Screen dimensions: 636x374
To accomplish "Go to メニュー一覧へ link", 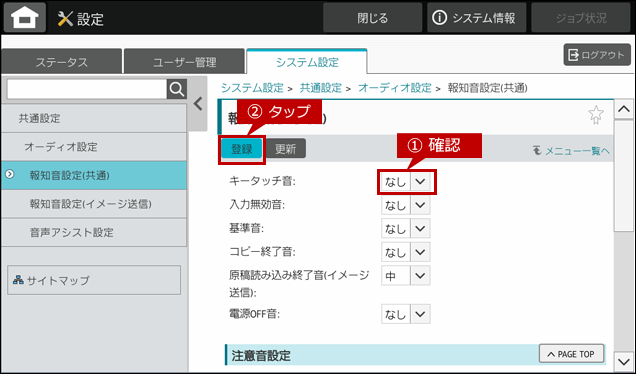I will point(572,150).
